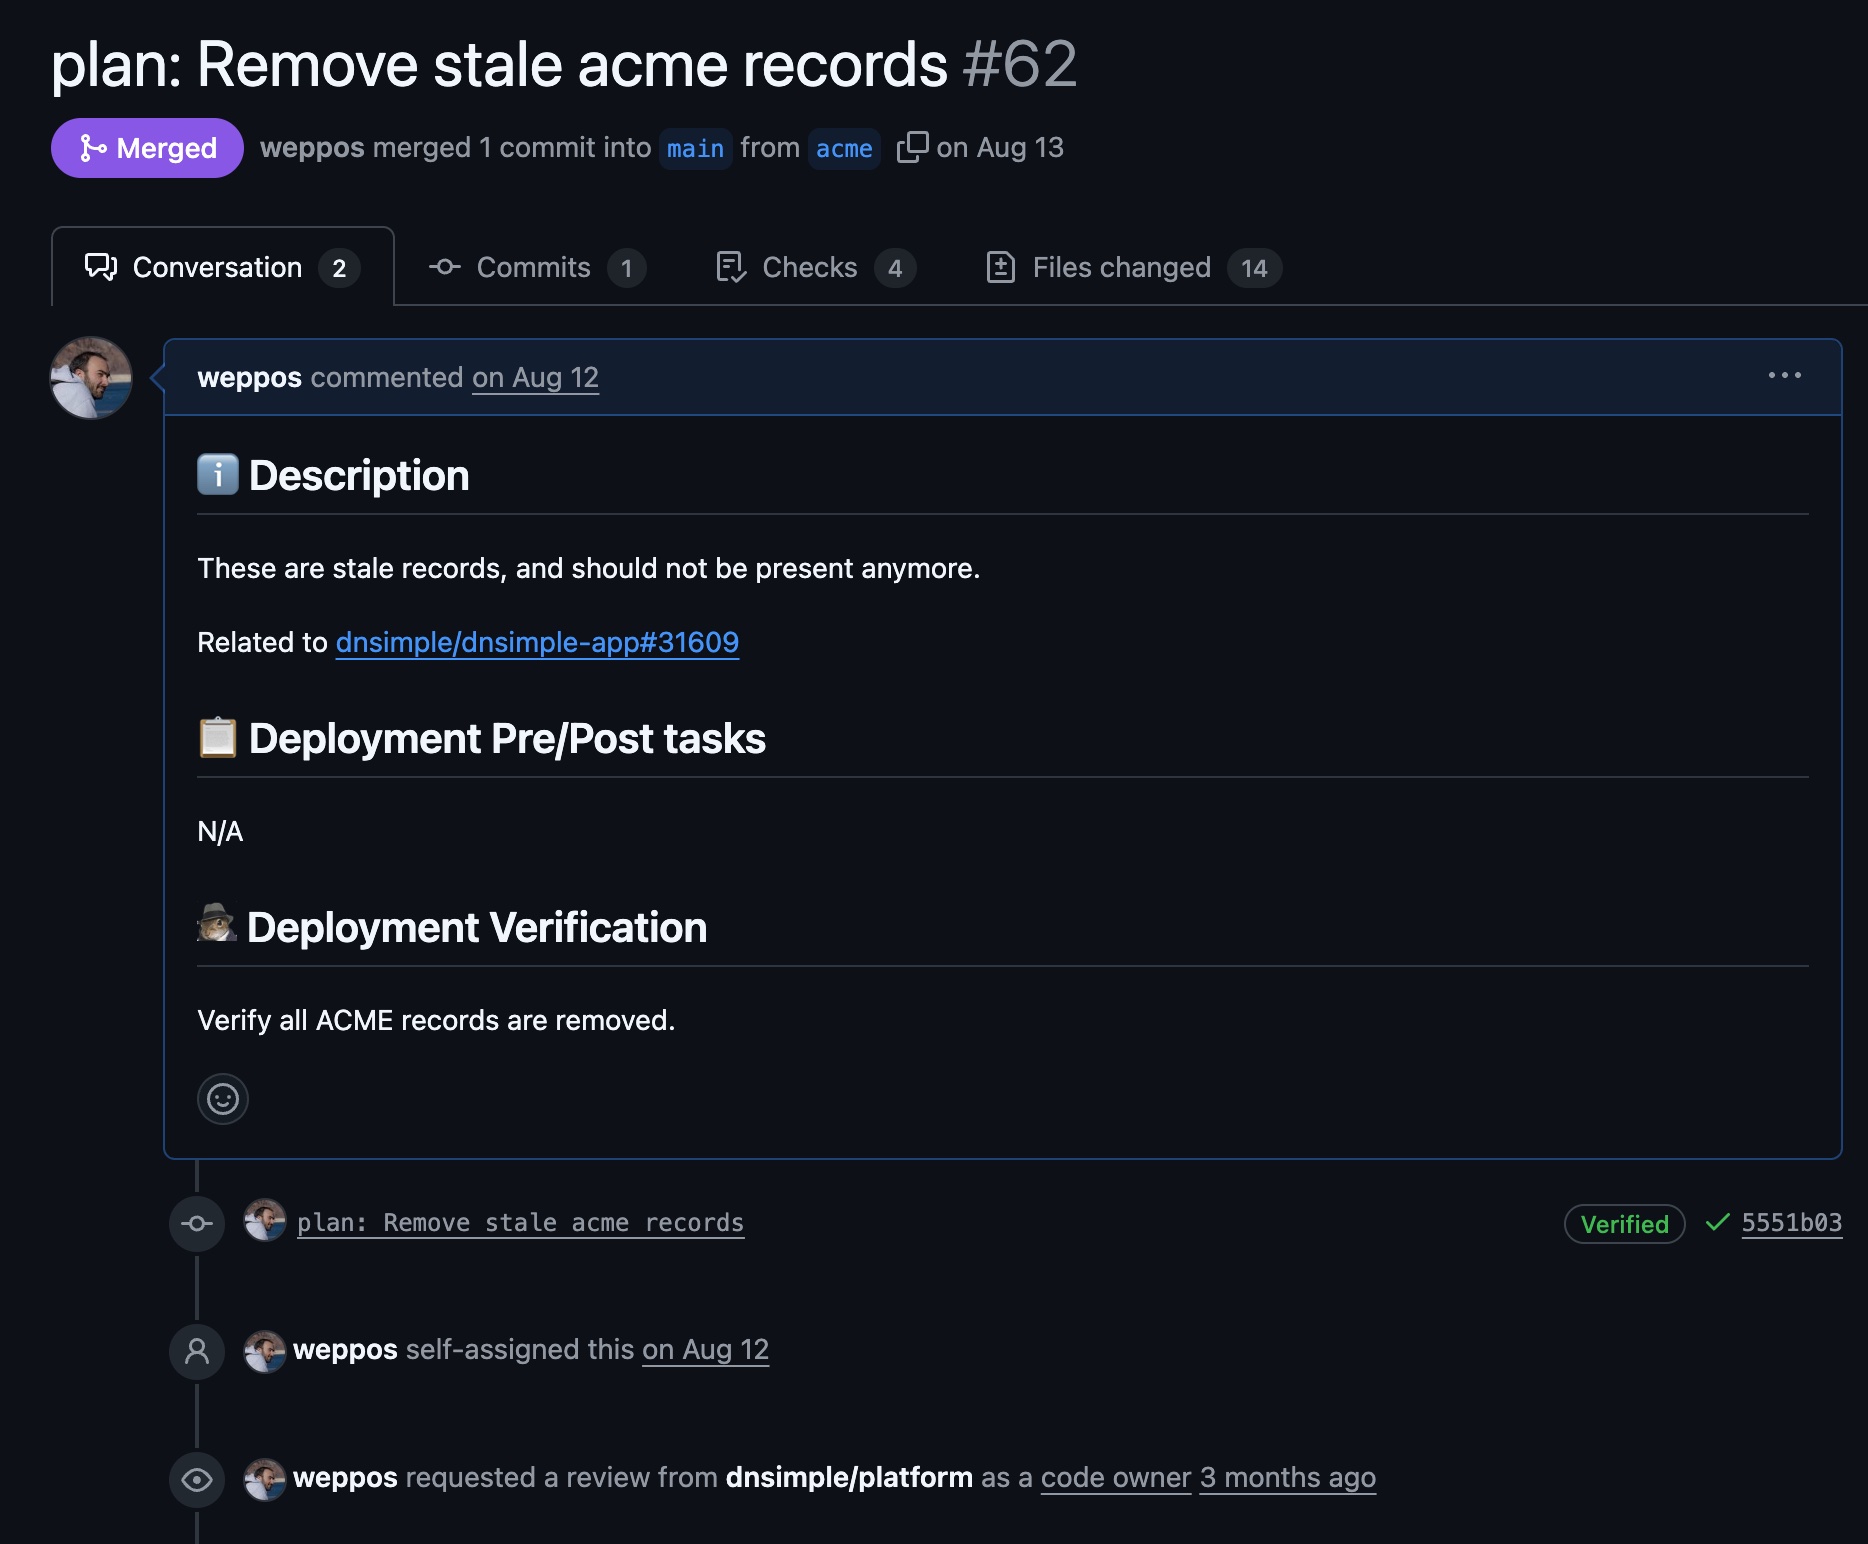Open the emoji reaction smiley icon
This screenshot has width=1868, height=1544.
(223, 1099)
